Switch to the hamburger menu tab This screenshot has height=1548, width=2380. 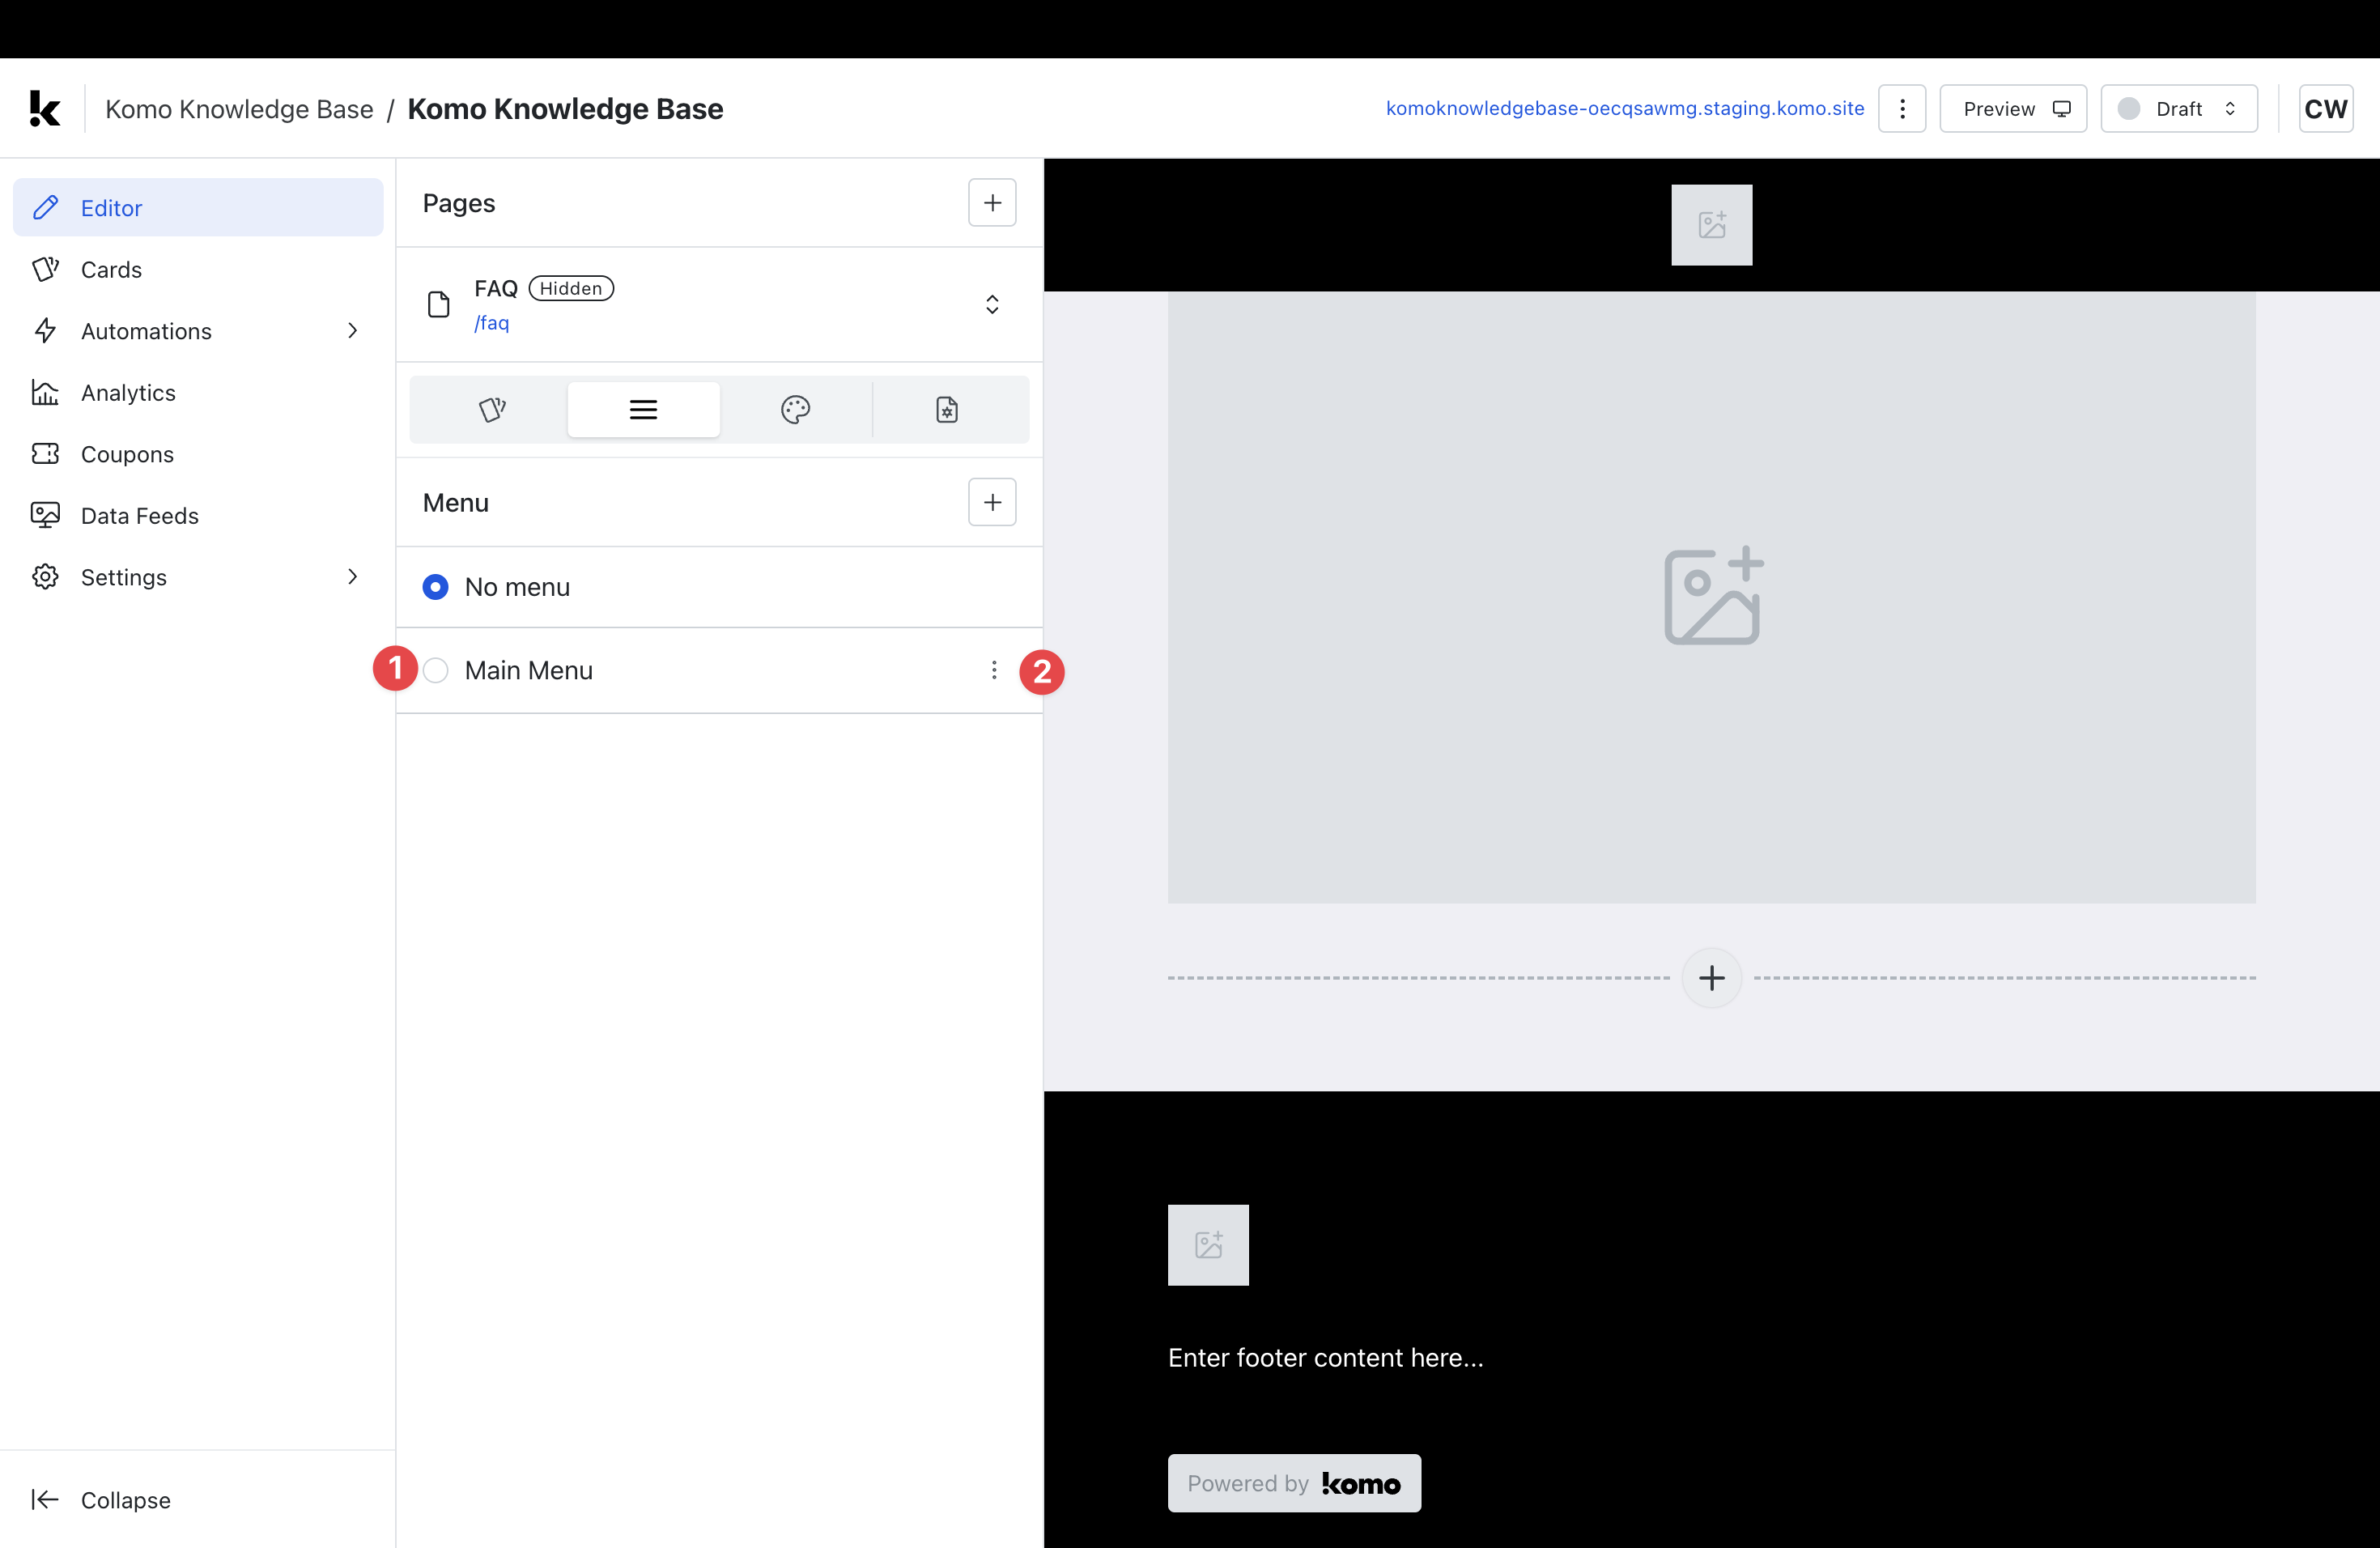coord(643,409)
